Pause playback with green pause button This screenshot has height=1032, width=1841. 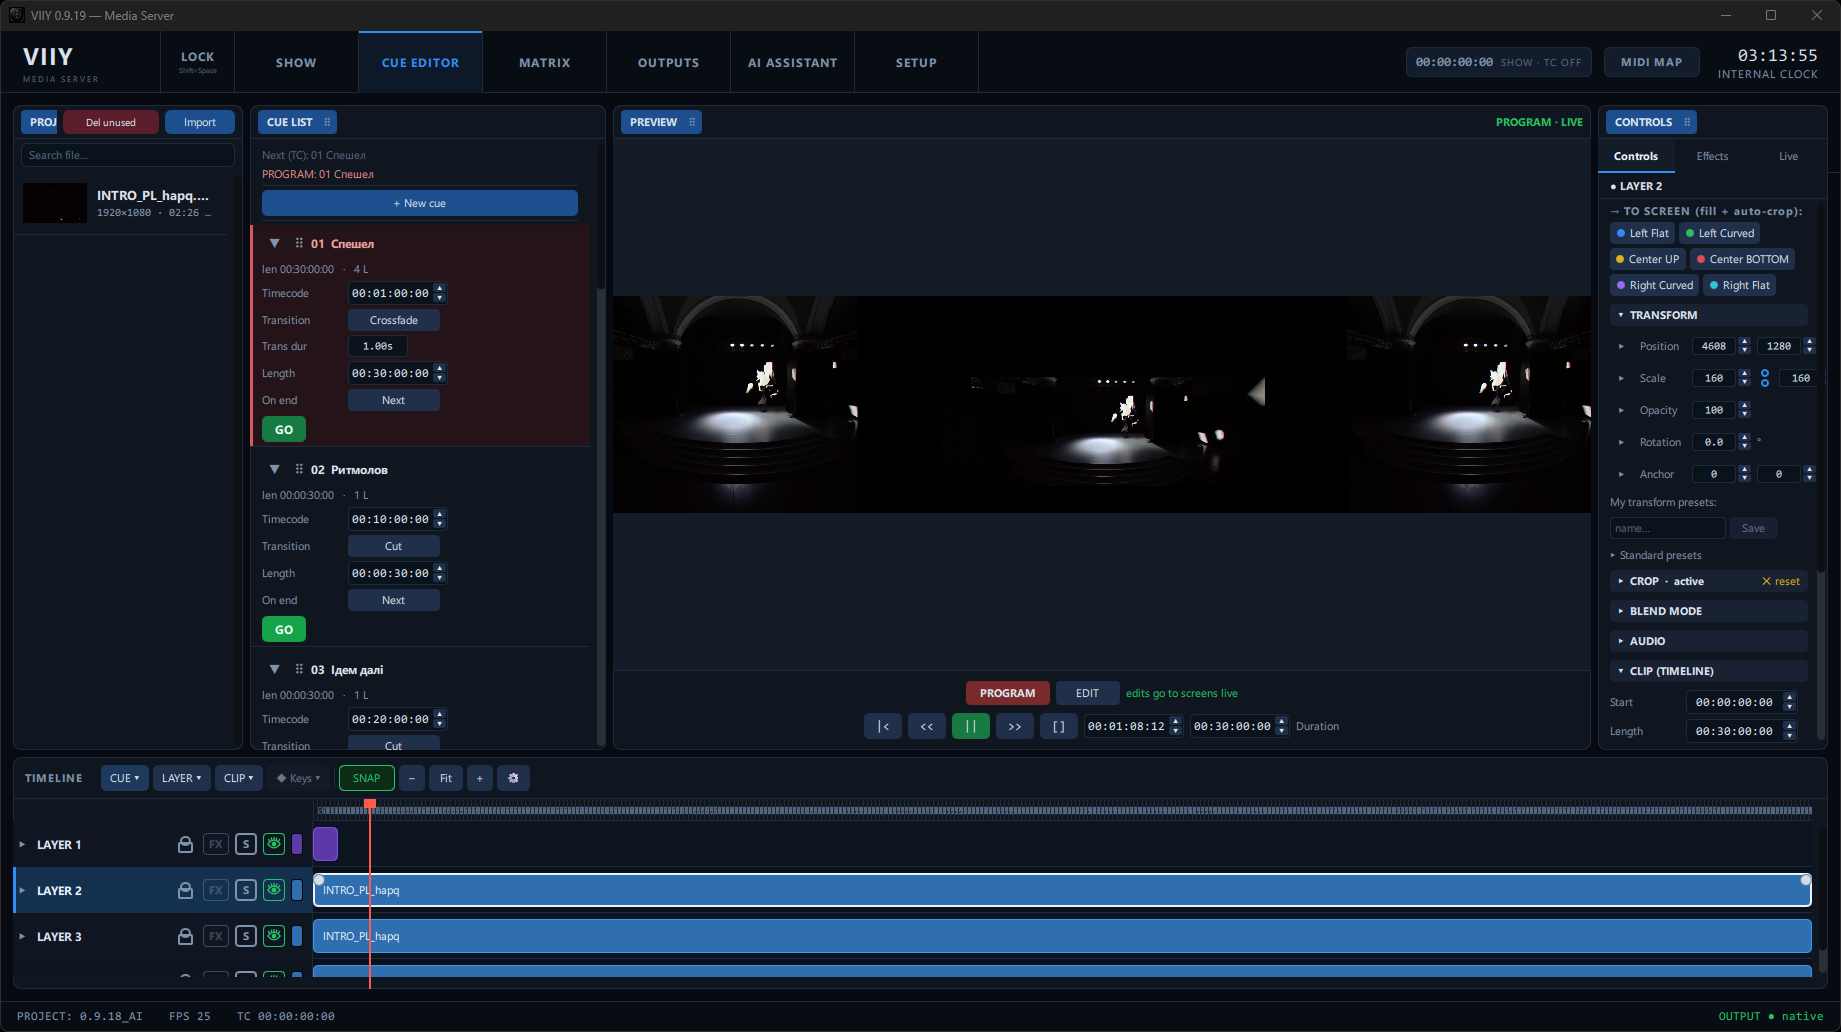point(971,726)
